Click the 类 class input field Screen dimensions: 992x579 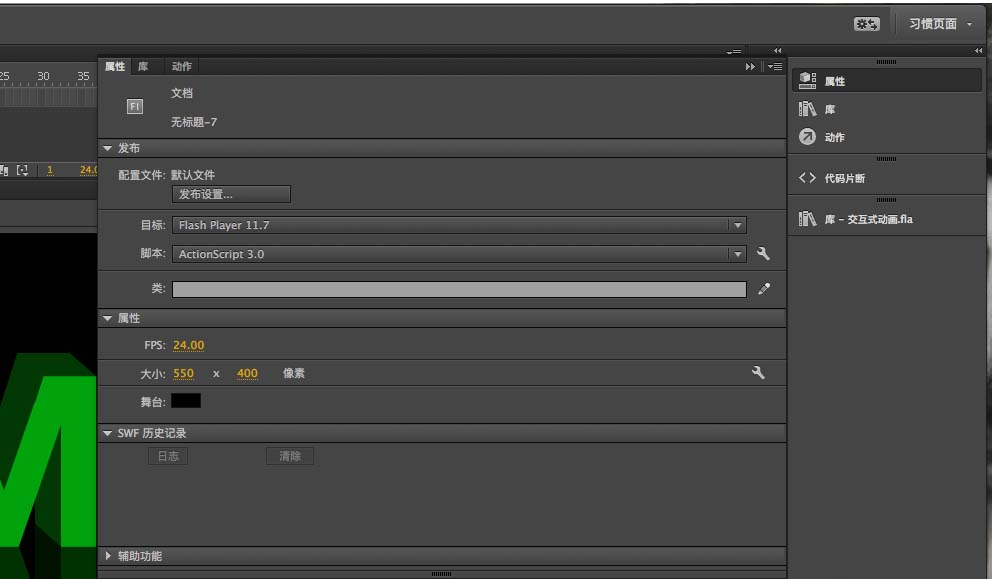point(459,289)
